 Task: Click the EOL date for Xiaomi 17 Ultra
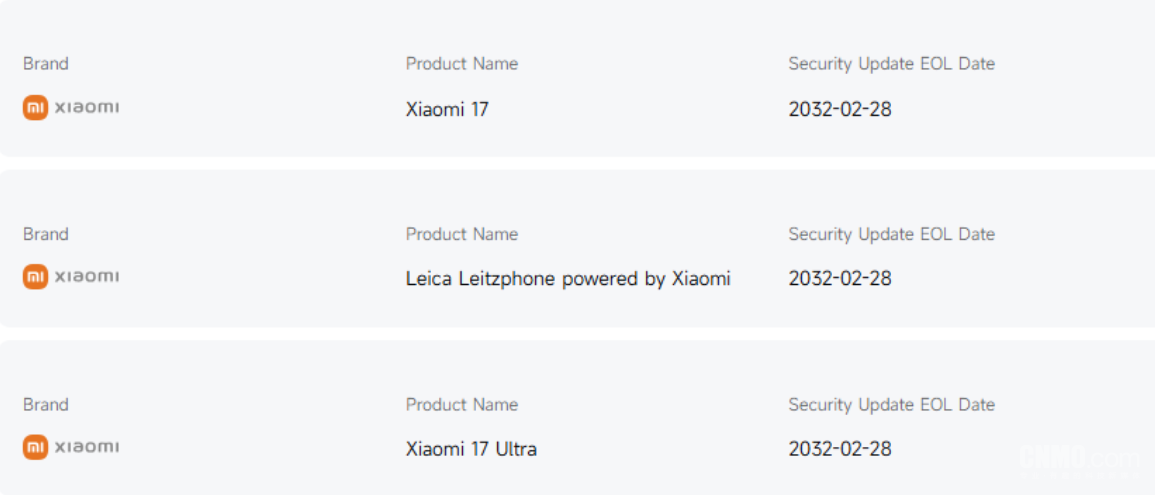point(839,449)
